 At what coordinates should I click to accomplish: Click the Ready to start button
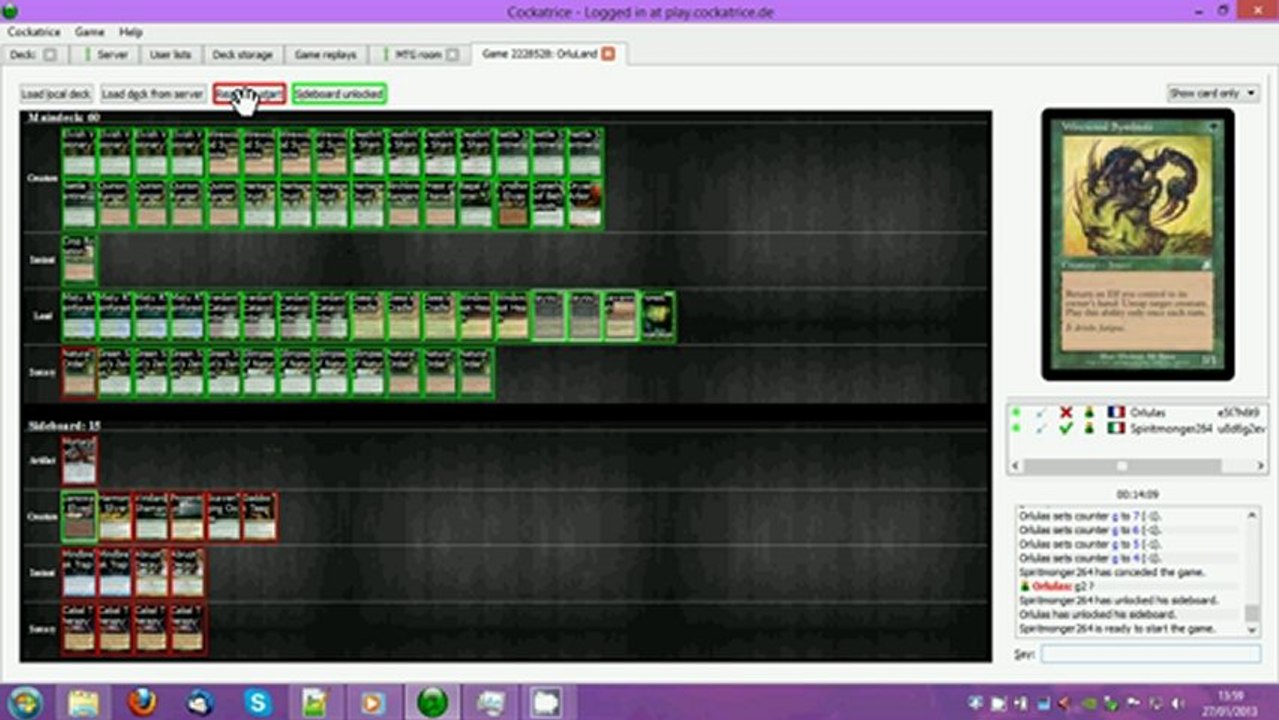click(x=250, y=94)
